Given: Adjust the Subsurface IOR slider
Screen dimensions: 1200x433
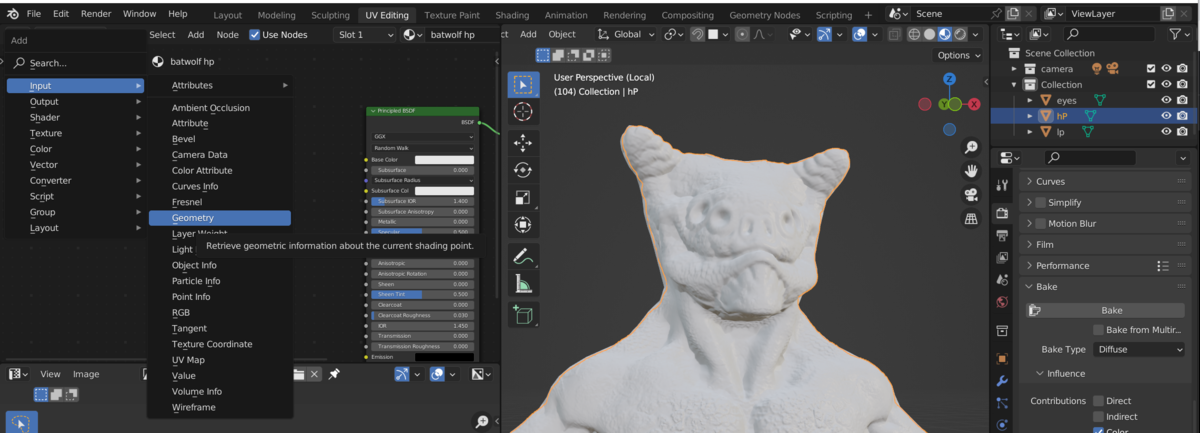Looking at the screenshot, I should click(x=422, y=201).
